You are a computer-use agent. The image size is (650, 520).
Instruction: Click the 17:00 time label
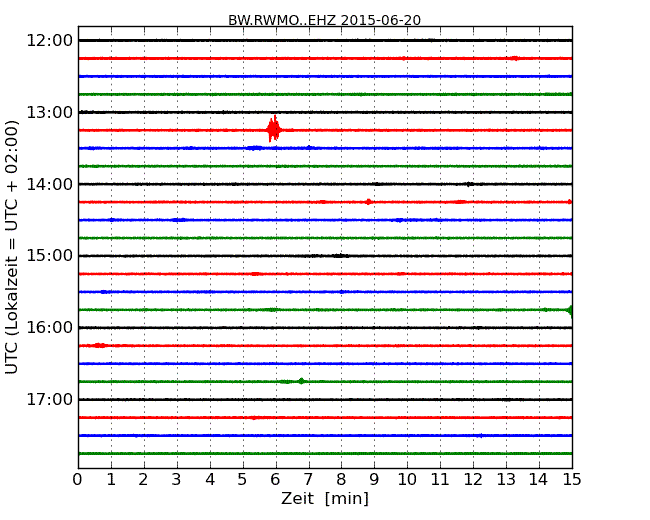click(x=49, y=399)
